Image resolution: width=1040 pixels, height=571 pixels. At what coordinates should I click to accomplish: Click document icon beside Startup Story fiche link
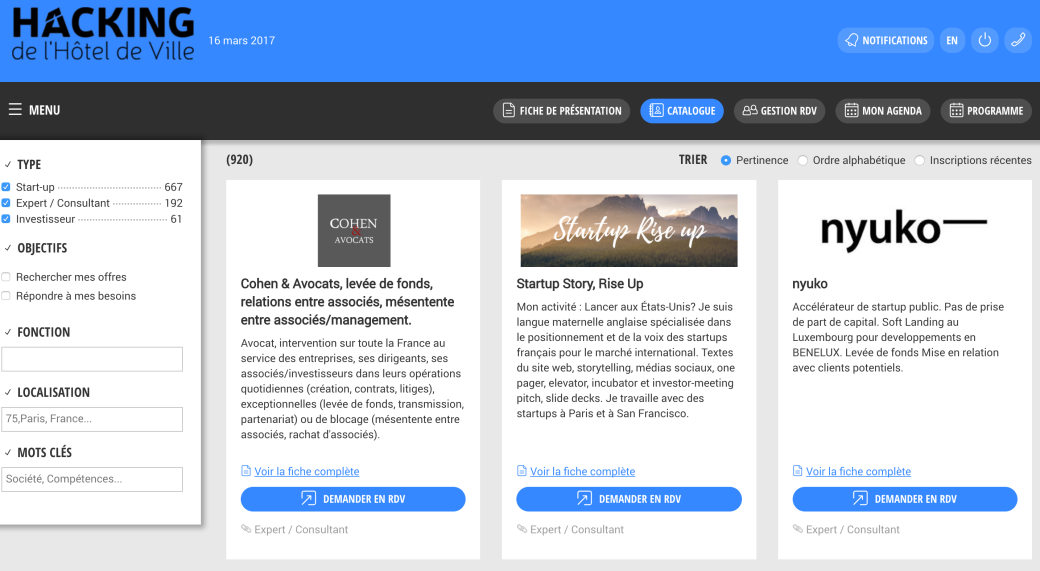(x=521, y=471)
